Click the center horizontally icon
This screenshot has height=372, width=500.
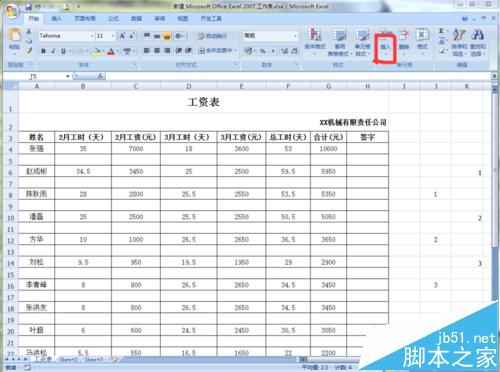click(x=157, y=50)
